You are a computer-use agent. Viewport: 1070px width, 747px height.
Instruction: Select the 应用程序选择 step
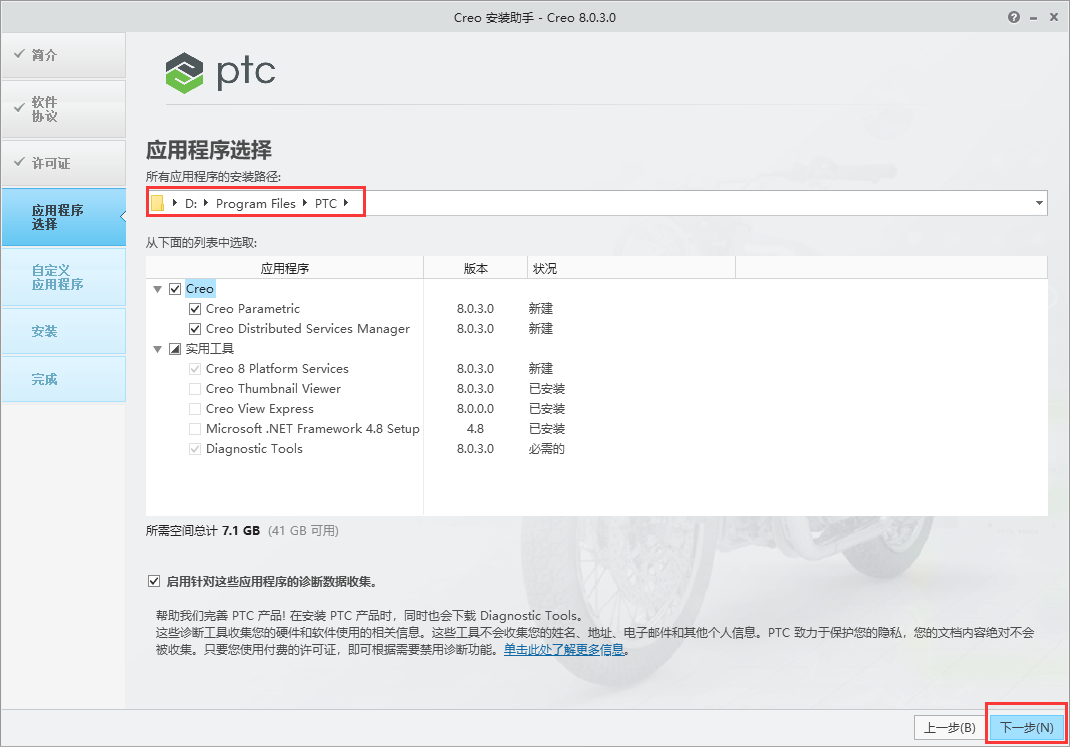click(x=63, y=217)
